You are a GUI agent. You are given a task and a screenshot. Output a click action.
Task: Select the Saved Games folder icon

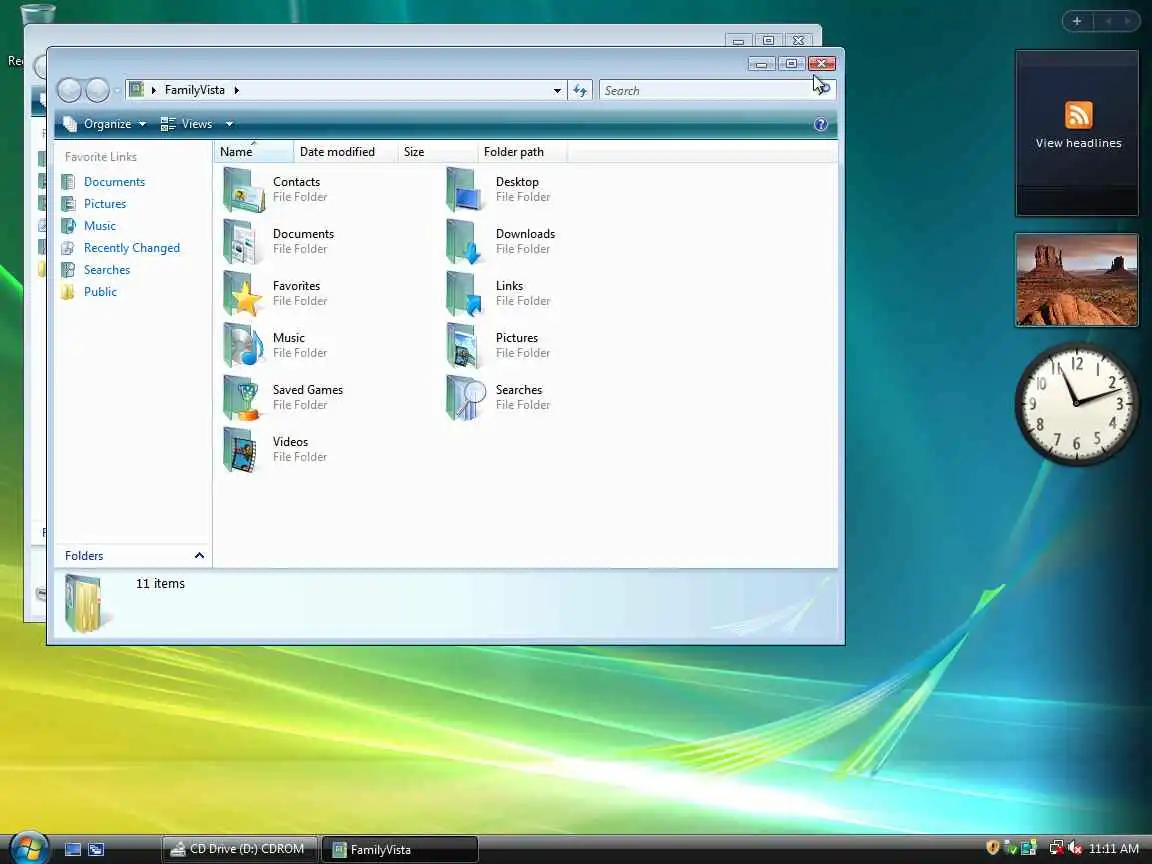point(243,397)
